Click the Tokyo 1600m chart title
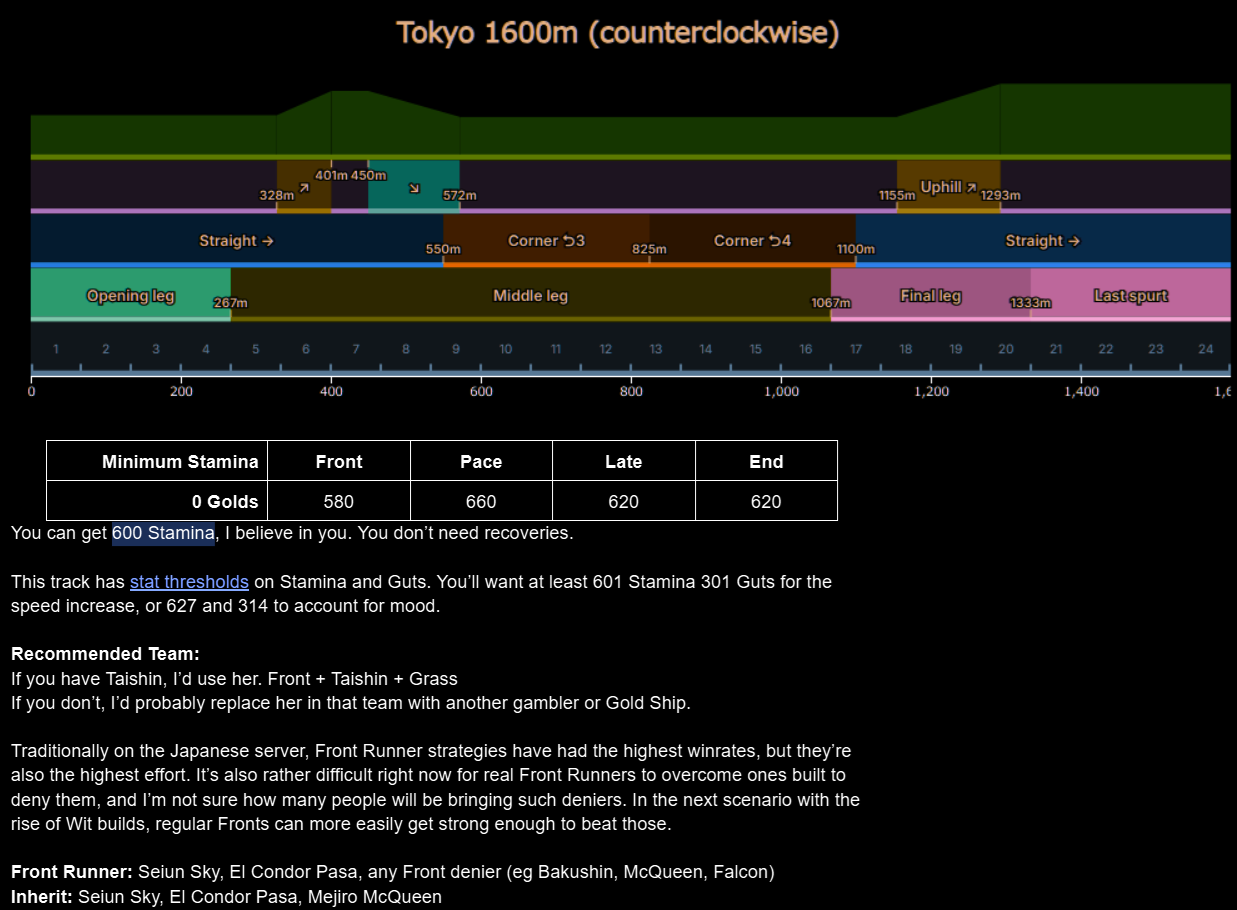1237x910 pixels. 618,32
